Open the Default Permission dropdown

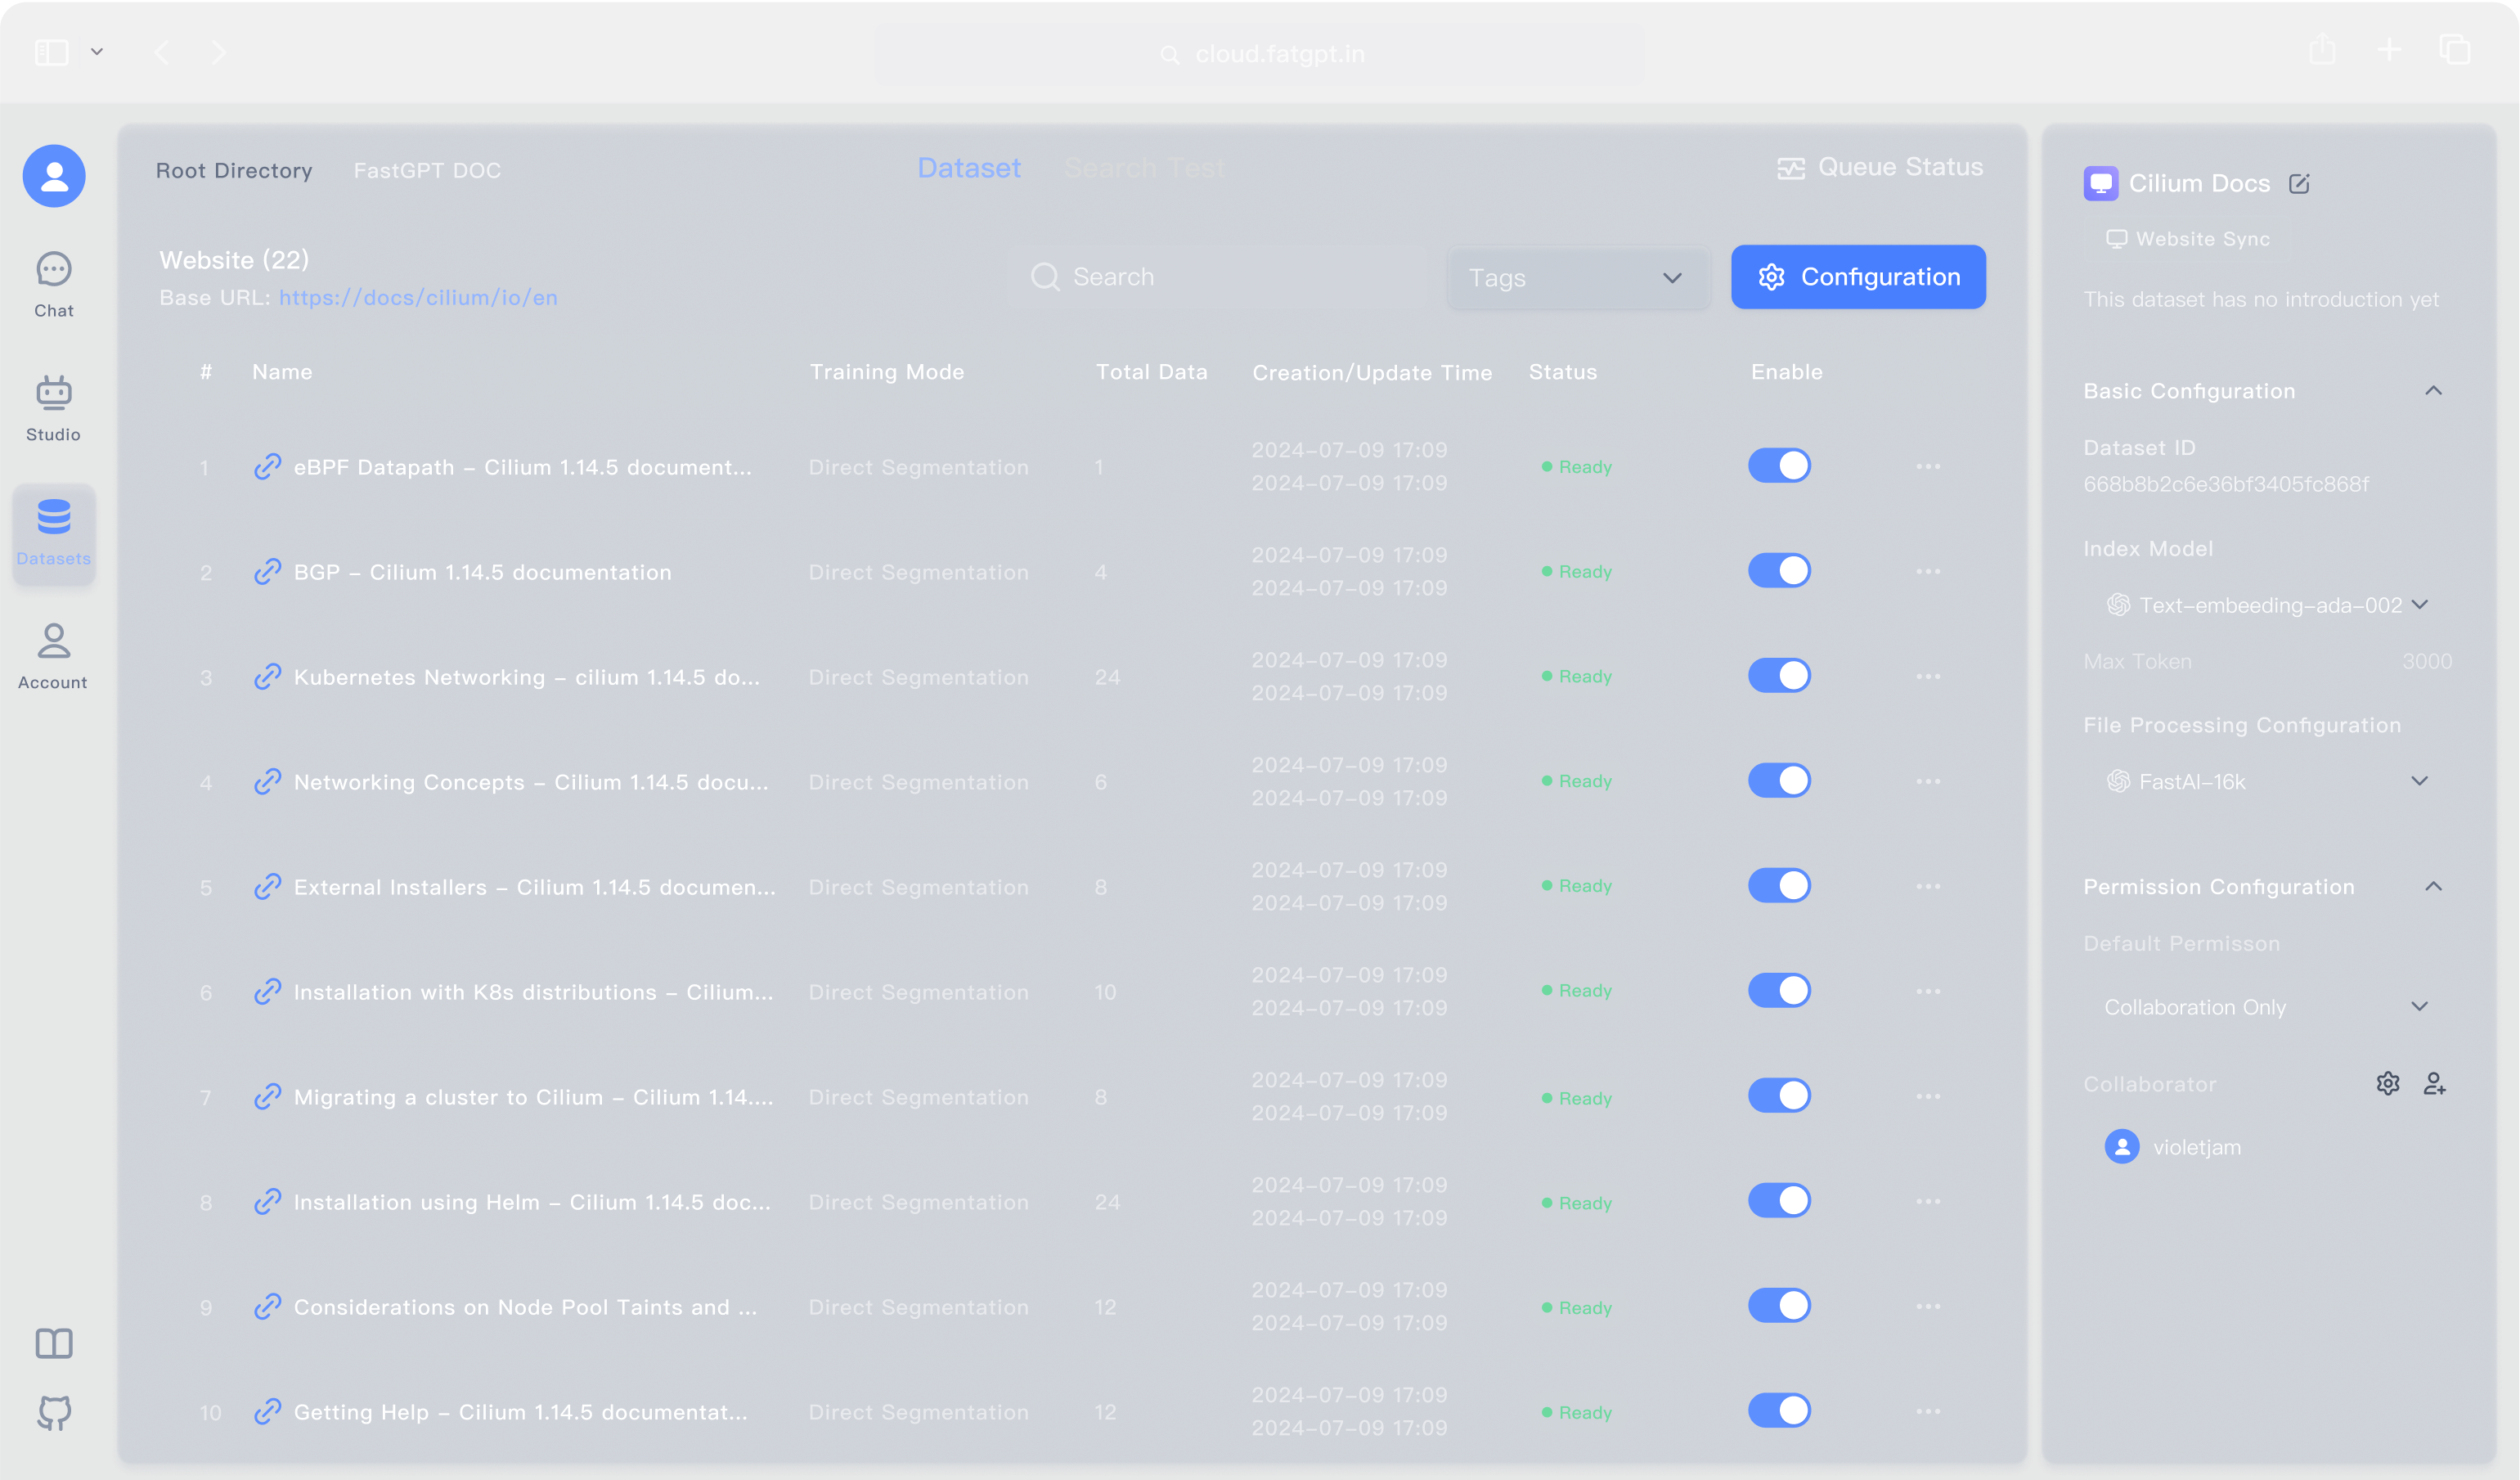point(2267,1007)
